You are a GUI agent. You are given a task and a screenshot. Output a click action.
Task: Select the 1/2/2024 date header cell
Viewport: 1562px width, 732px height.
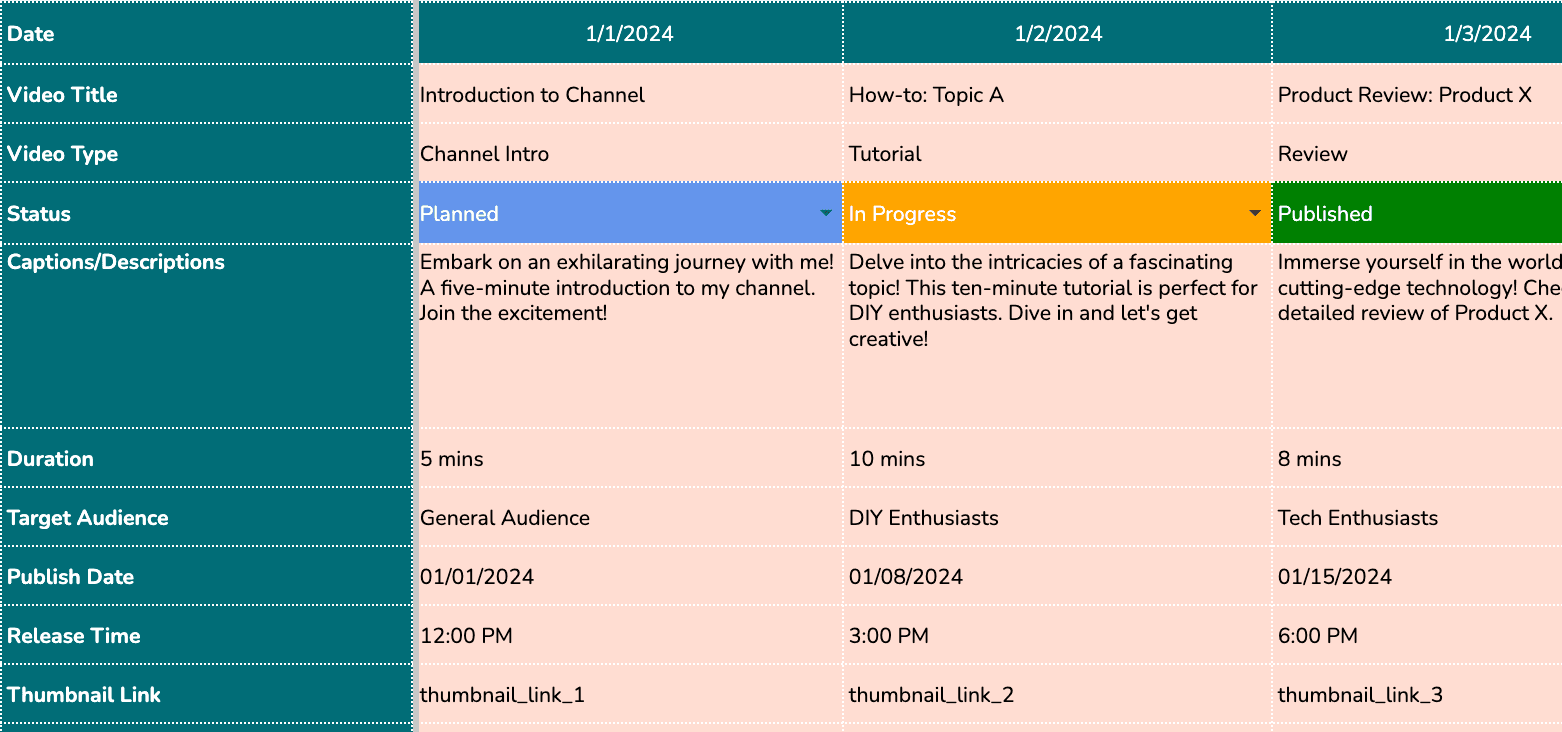(x=1058, y=34)
